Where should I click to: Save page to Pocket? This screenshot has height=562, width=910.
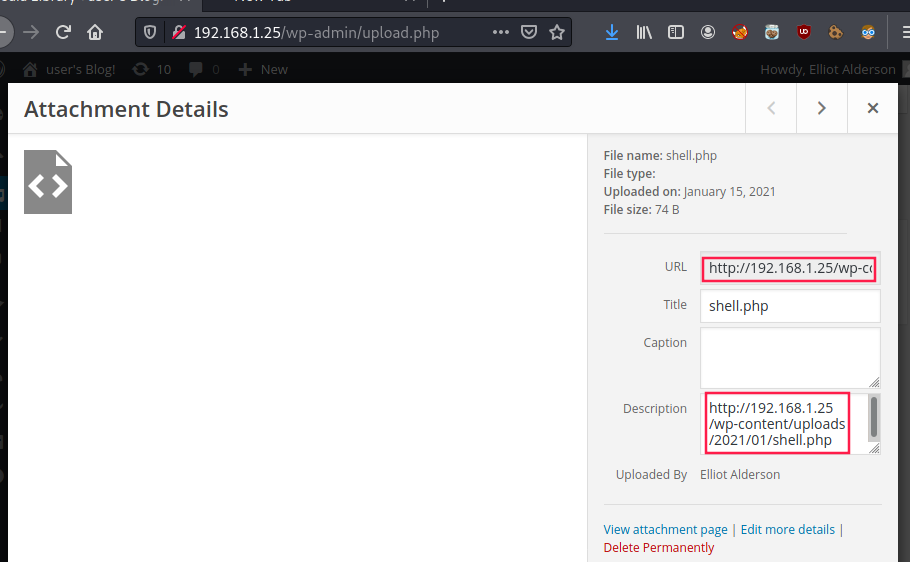[529, 32]
